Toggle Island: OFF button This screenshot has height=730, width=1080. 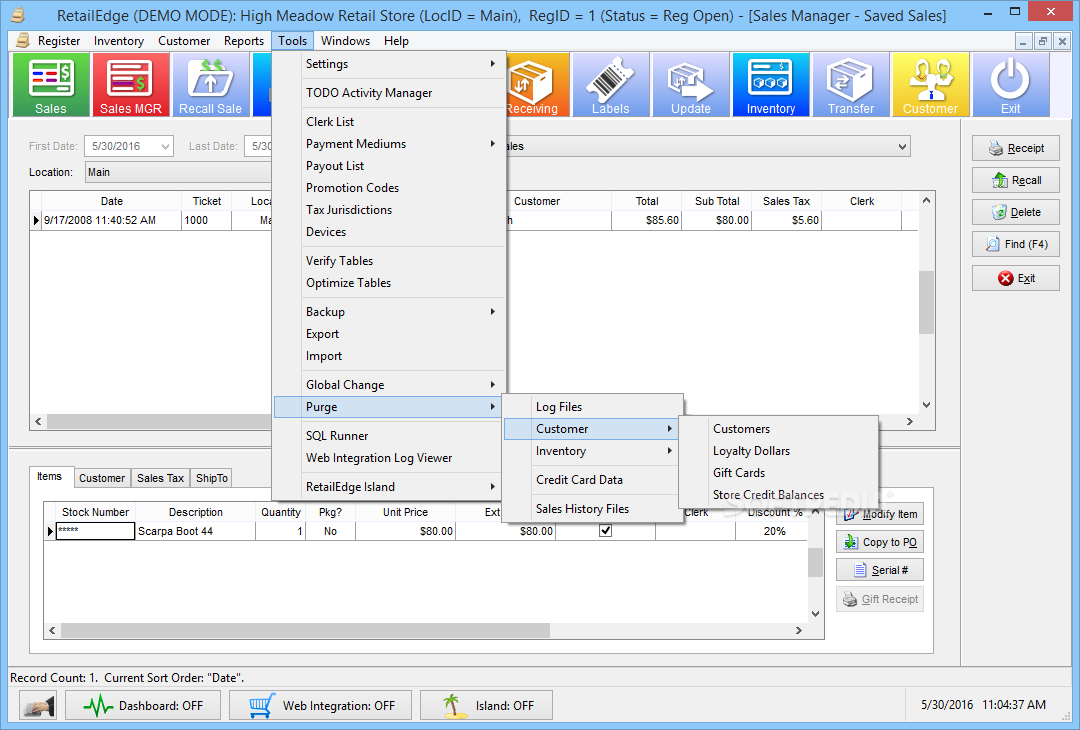point(486,705)
